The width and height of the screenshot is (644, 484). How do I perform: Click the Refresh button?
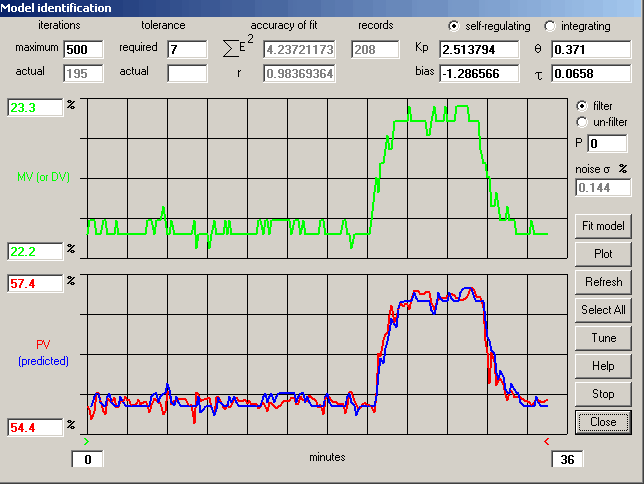[x=603, y=282]
